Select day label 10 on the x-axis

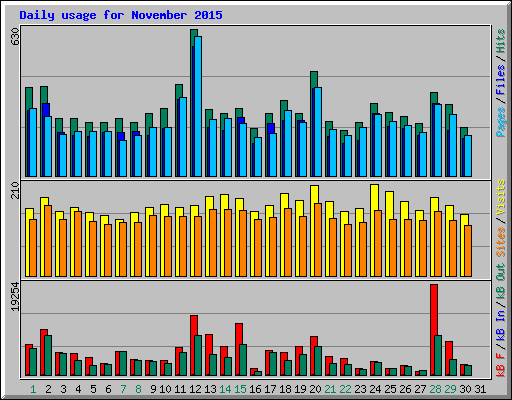165,389
